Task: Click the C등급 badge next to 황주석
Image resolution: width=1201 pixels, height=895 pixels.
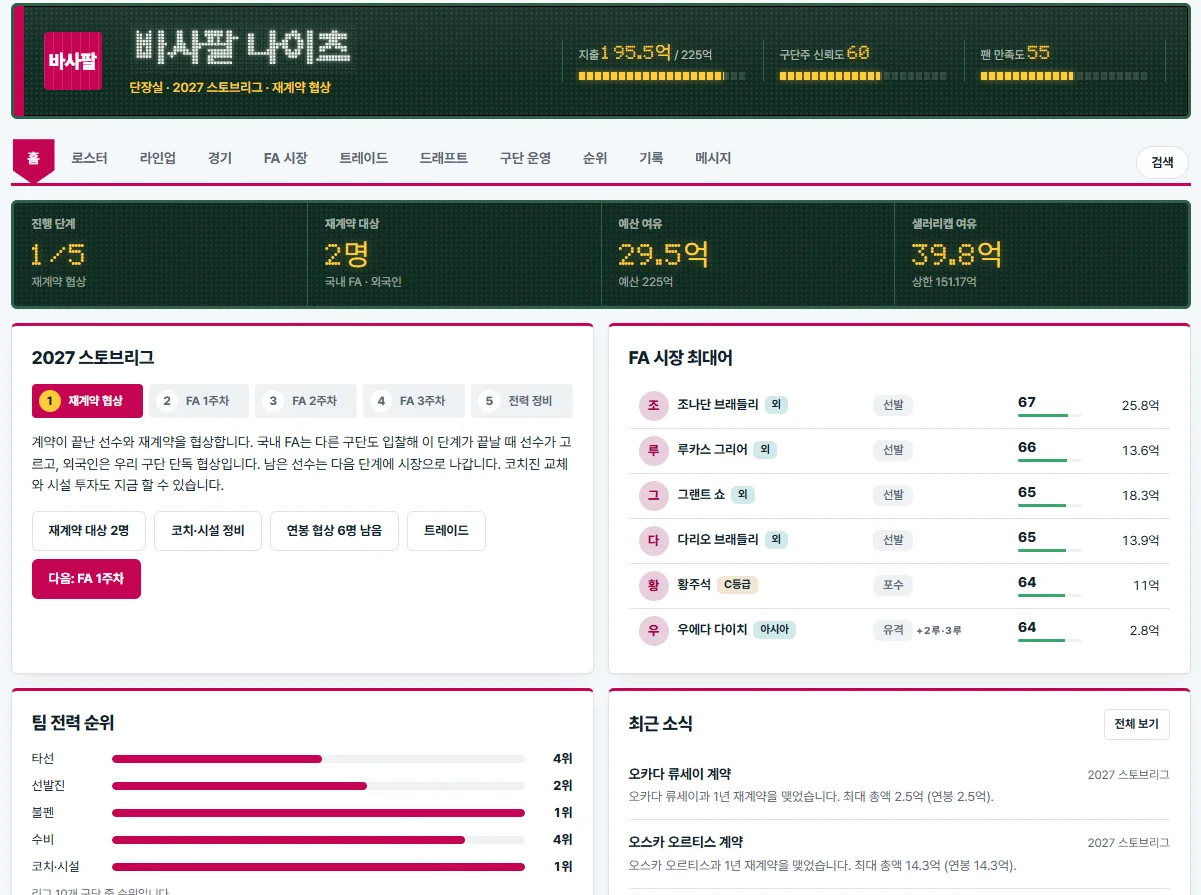Action: tap(738, 584)
